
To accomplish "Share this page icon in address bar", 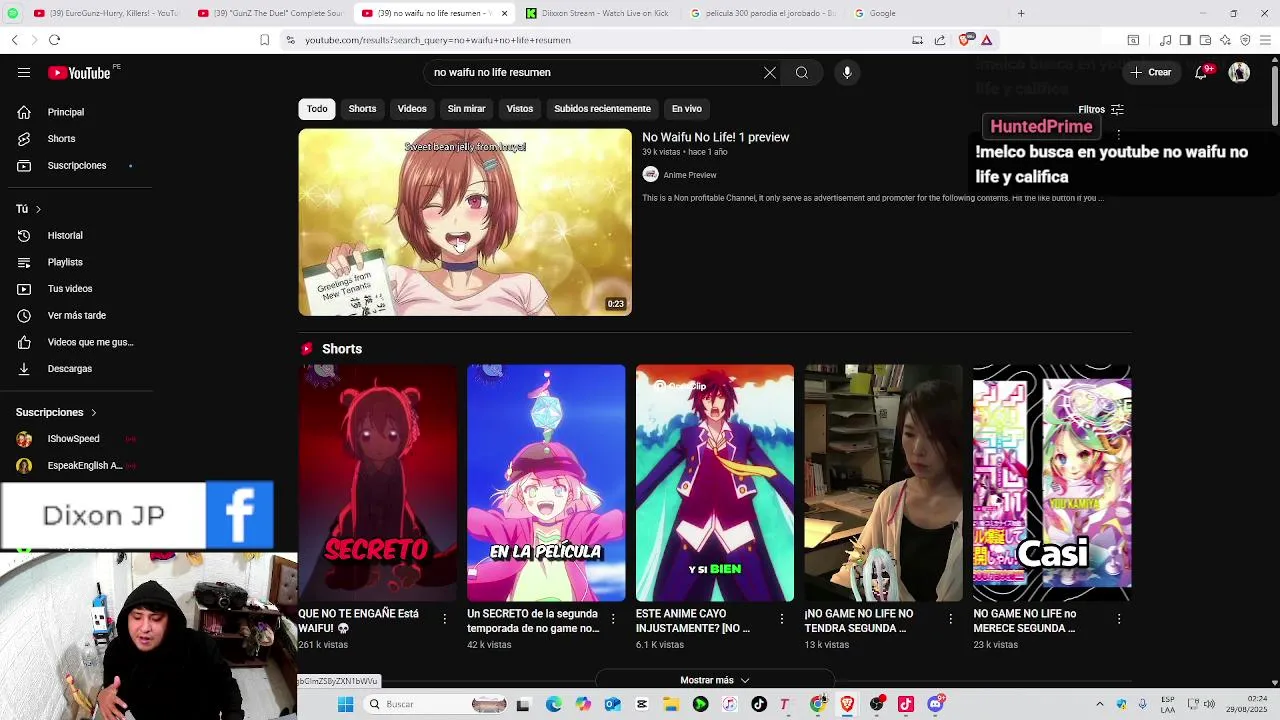I will click(940, 40).
